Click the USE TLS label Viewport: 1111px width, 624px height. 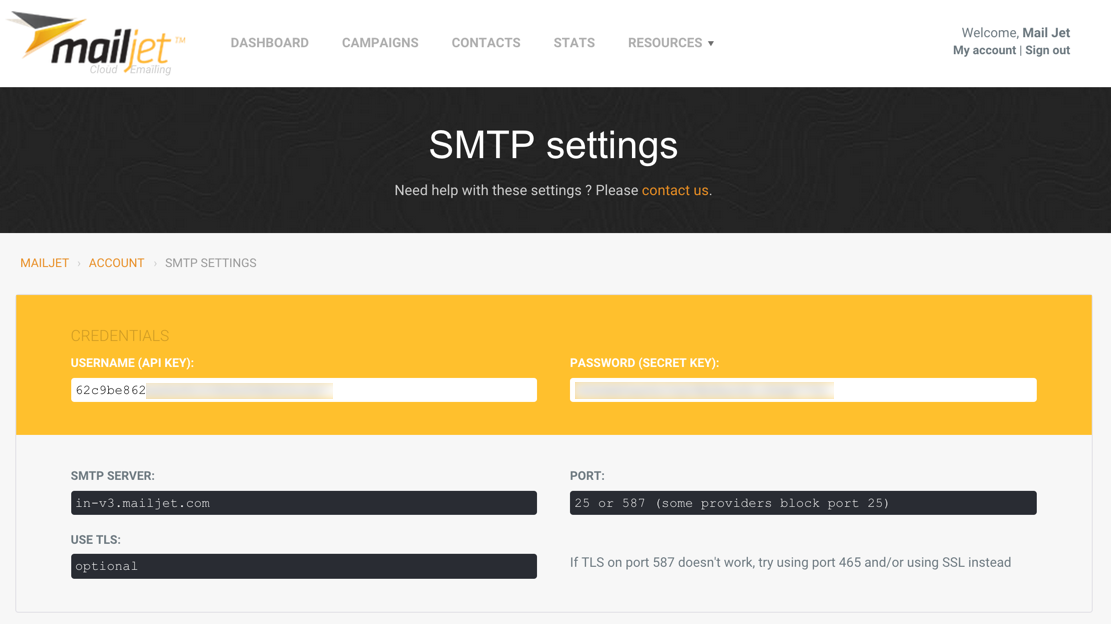pos(96,540)
